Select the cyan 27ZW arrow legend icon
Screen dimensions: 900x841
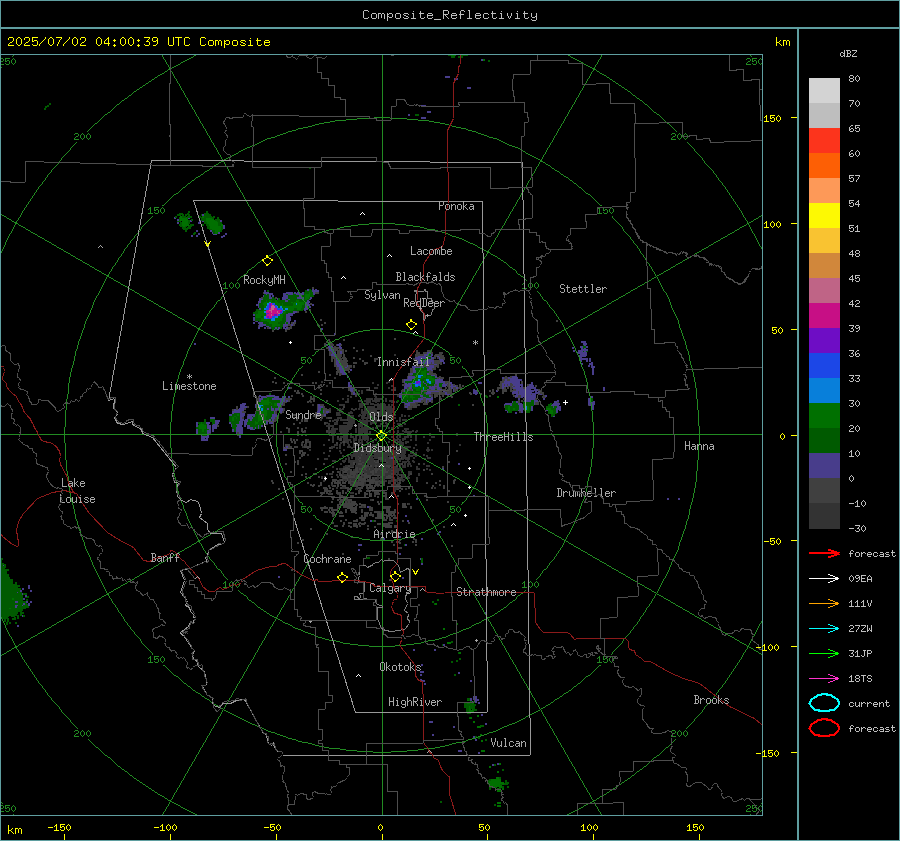point(824,629)
